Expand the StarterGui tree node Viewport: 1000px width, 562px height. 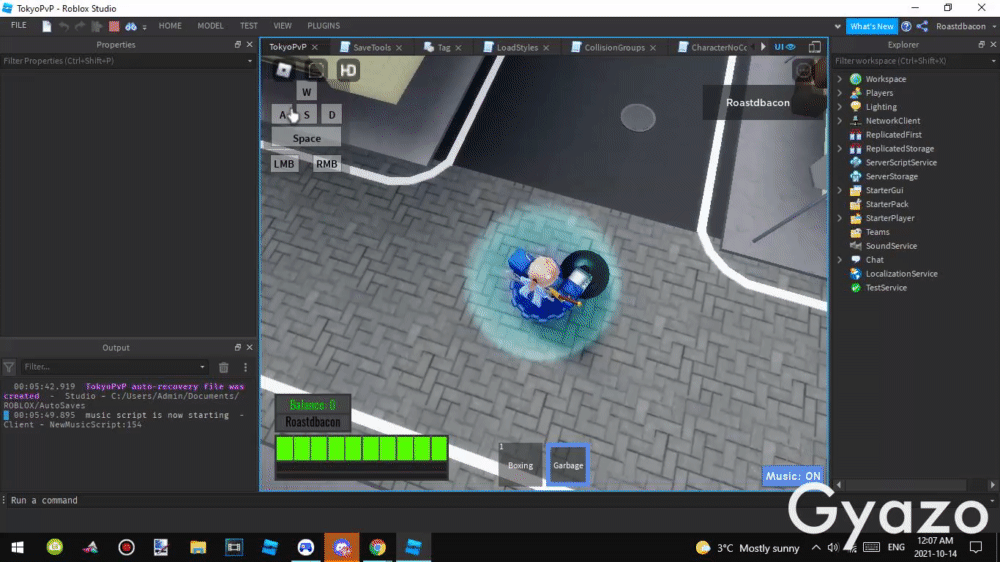(x=840, y=190)
